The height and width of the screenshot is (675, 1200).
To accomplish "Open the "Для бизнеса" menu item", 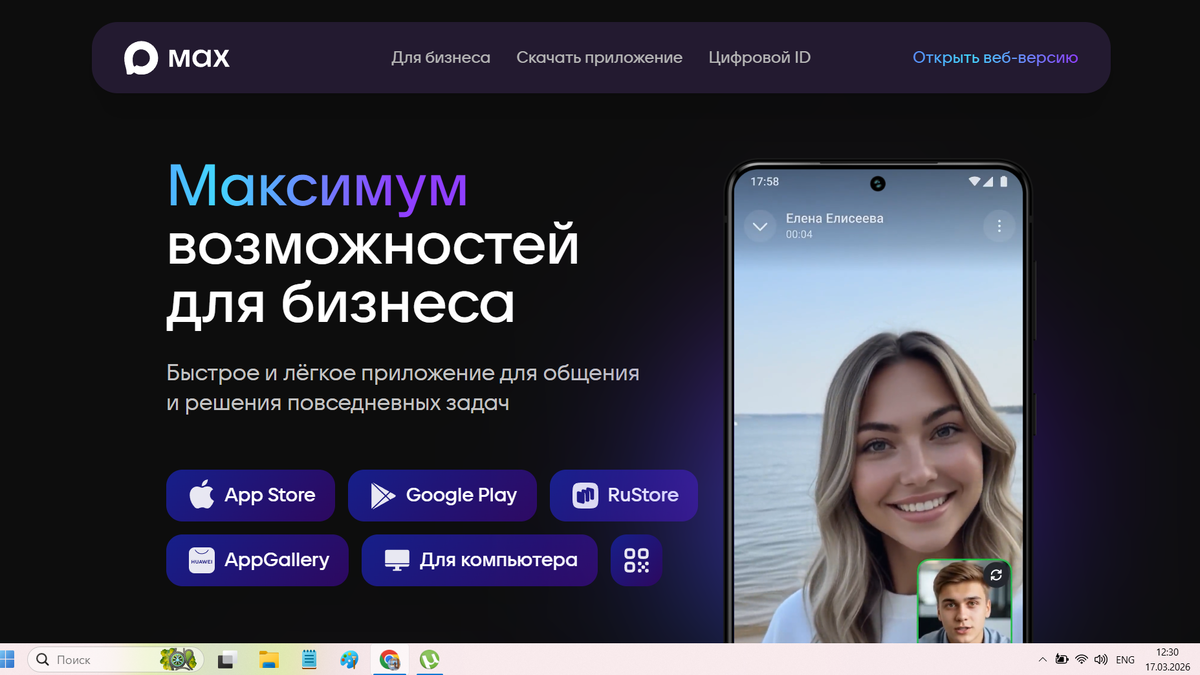I will tap(440, 57).
